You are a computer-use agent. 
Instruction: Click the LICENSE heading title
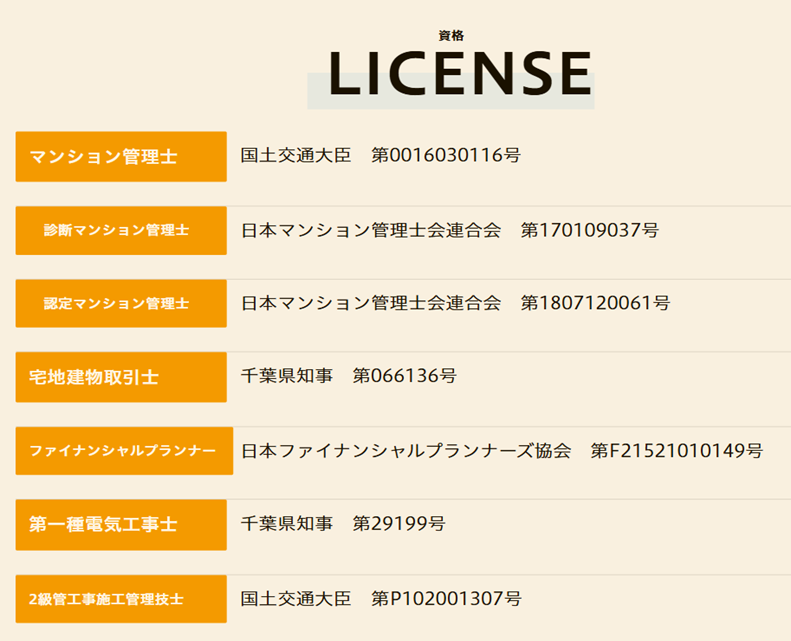(460, 74)
